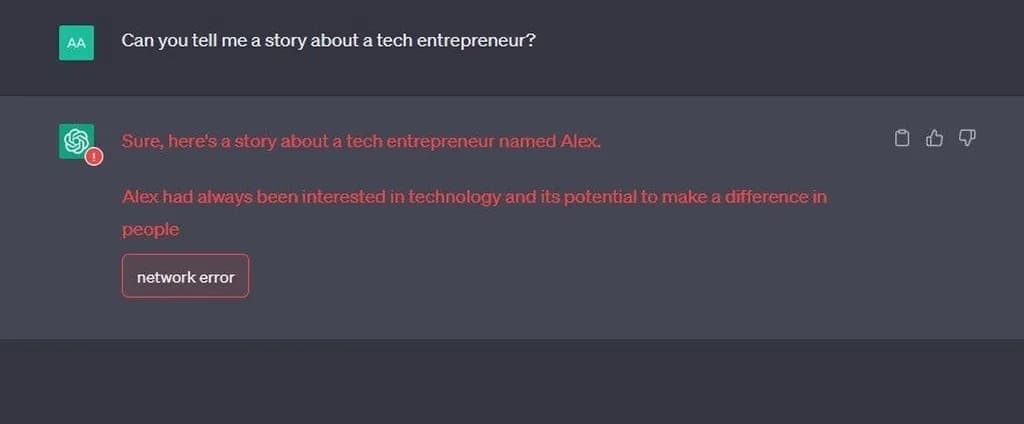Copy the response with the clipboard icon
The image size is (1024, 424).
[x=901, y=139]
